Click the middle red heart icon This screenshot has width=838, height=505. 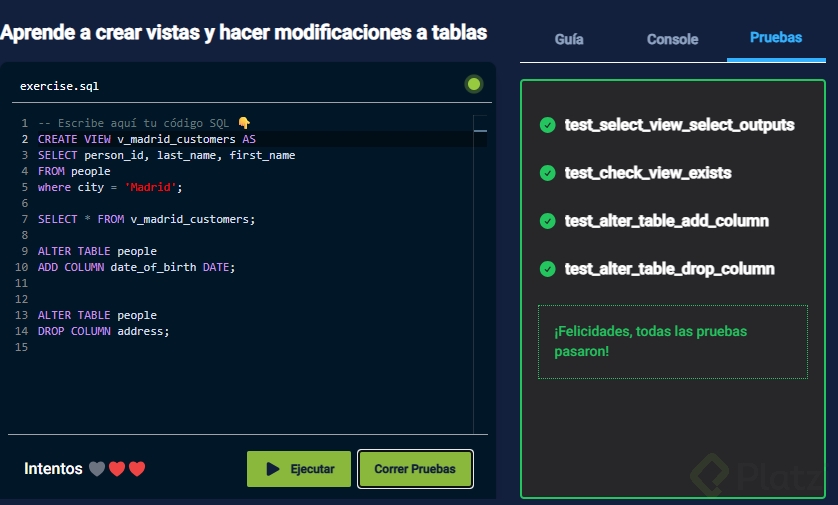(117, 469)
